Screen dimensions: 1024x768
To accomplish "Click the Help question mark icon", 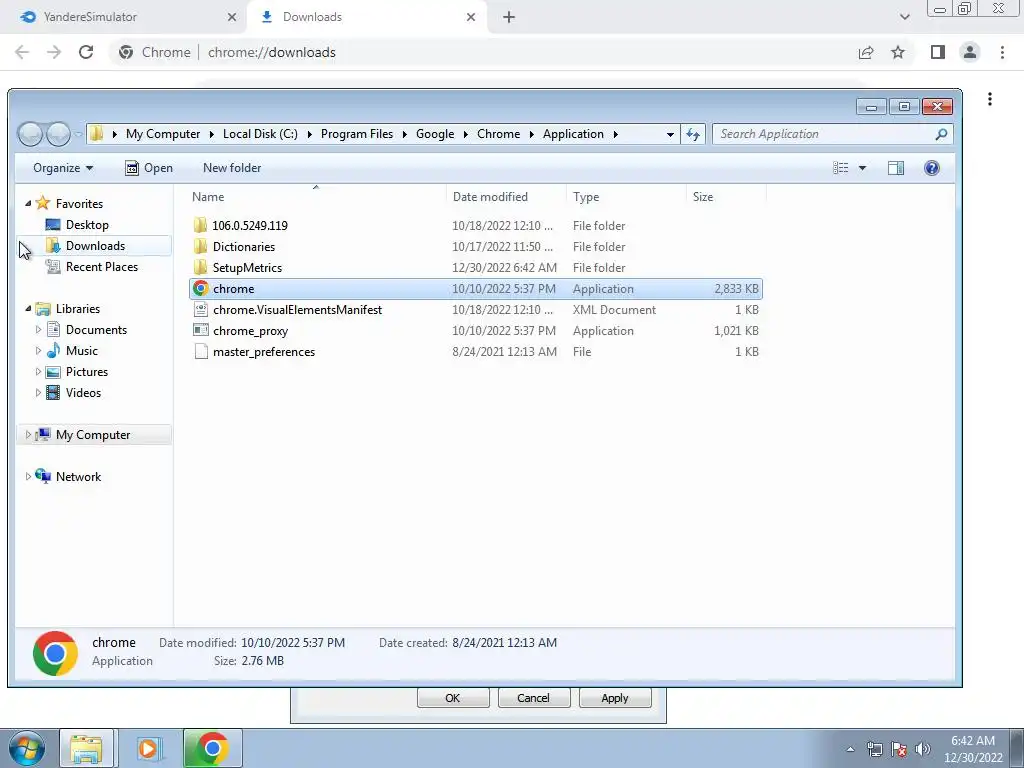I will tap(931, 168).
